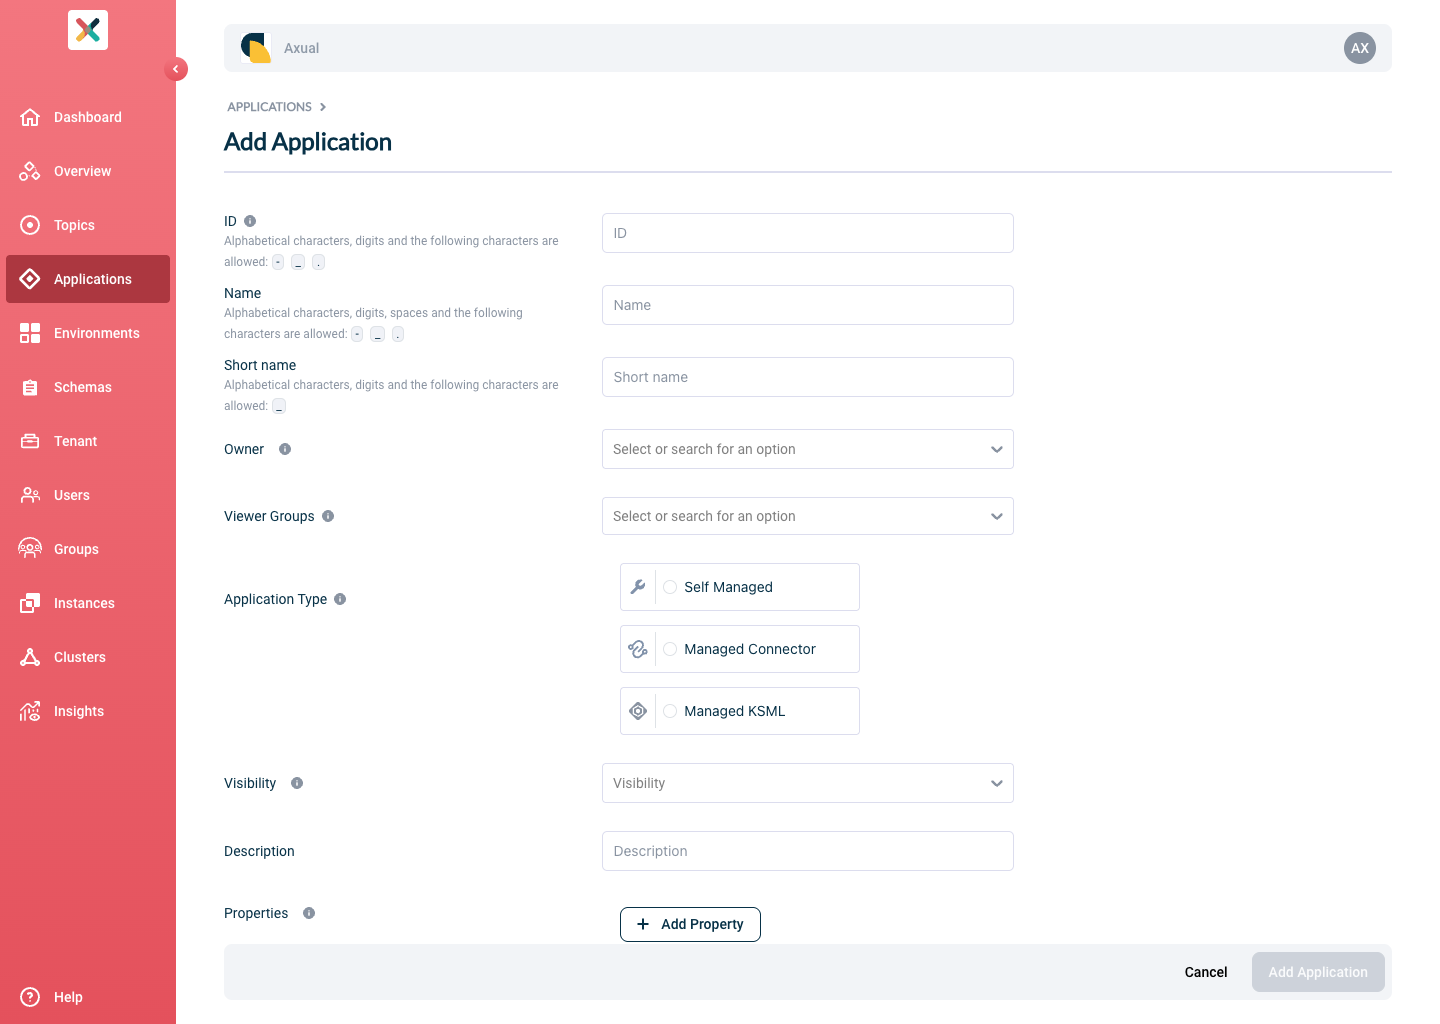
Task: Focus the Description input field
Action: (808, 851)
